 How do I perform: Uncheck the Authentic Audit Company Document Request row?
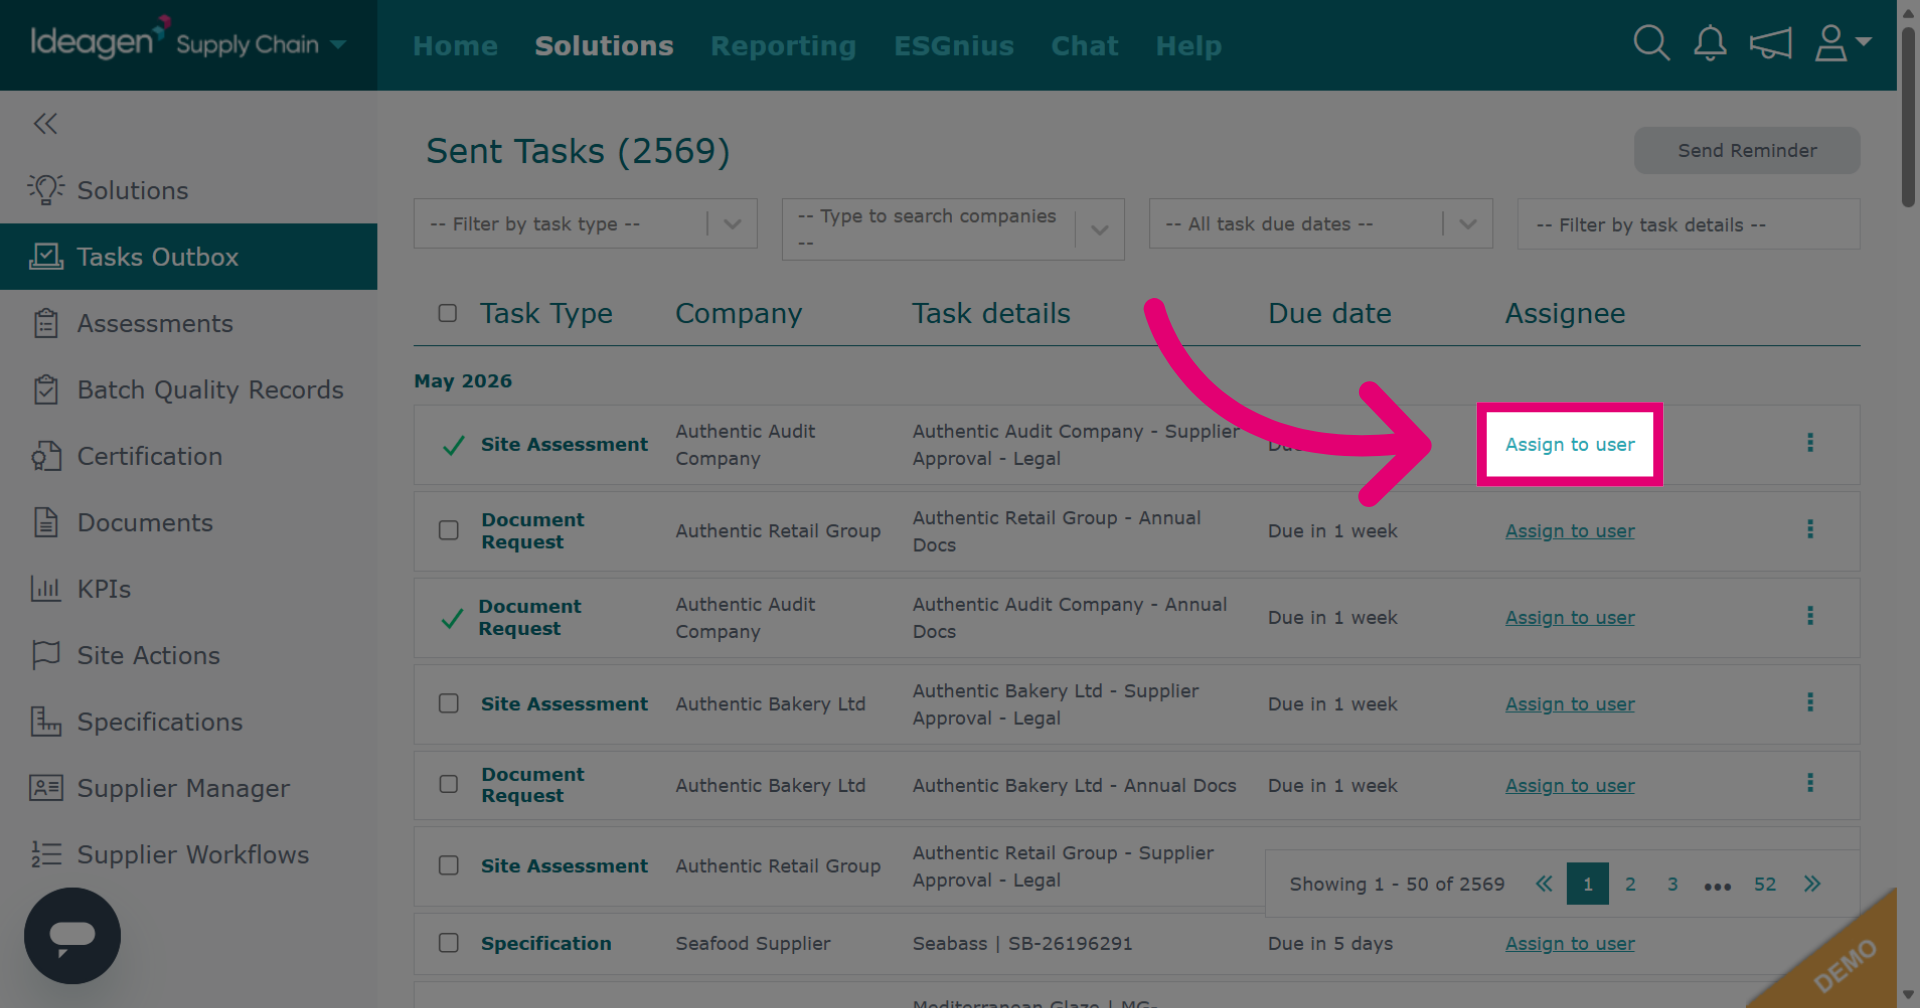pos(452,618)
